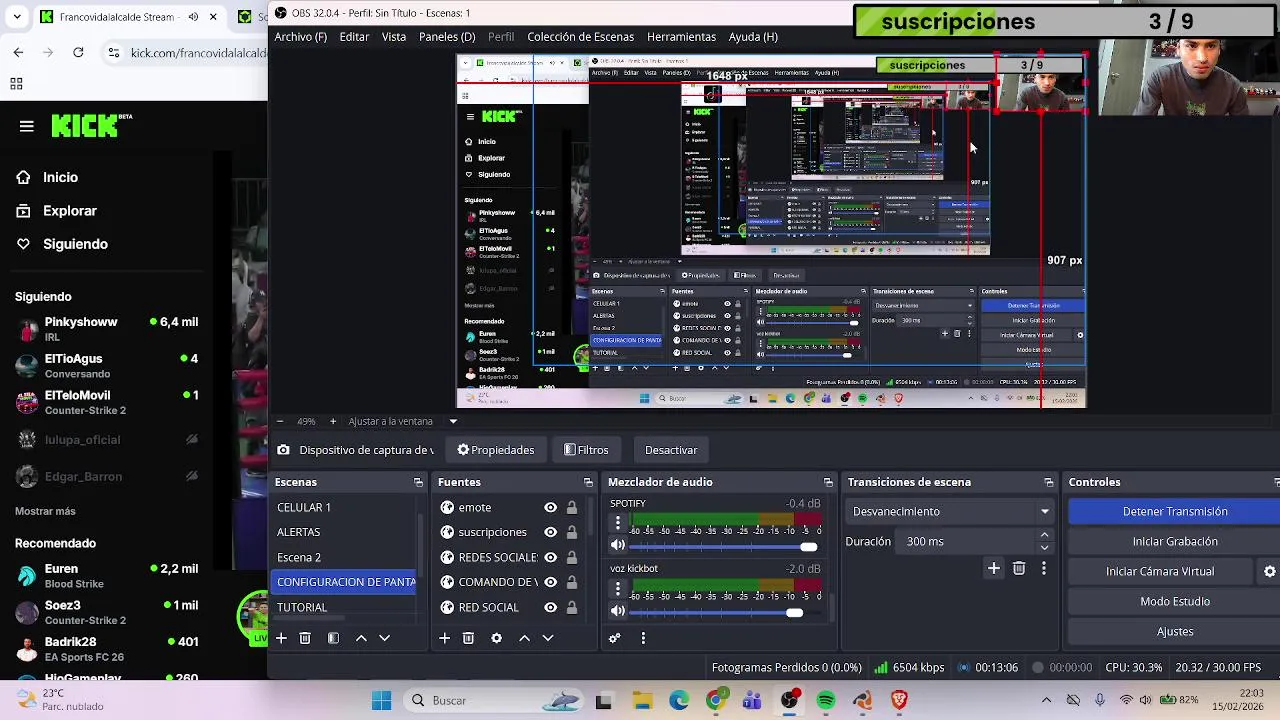Image resolution: width=1280 pixels, height=720 pixels.
Task: Pop out the Mezclador de audio dock
Action: pyautogui.click(x=828, y=482)
